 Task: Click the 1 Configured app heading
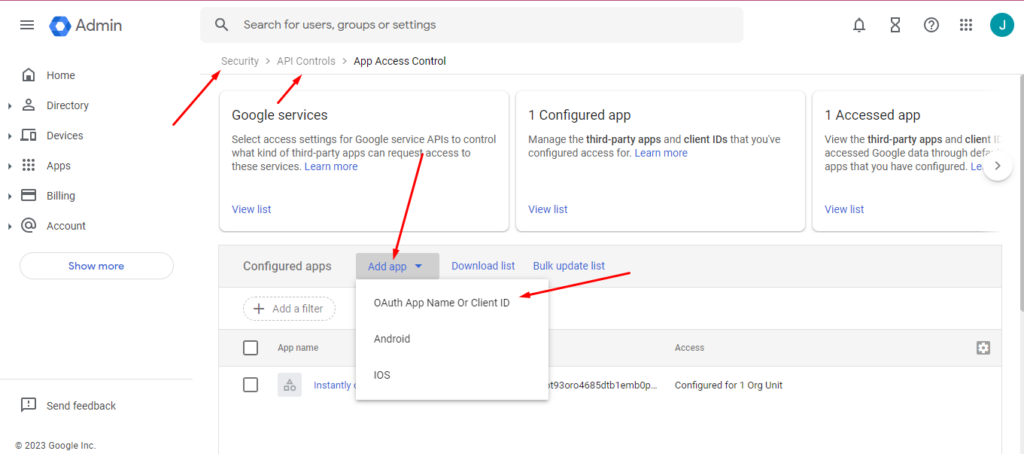(579, 115)
